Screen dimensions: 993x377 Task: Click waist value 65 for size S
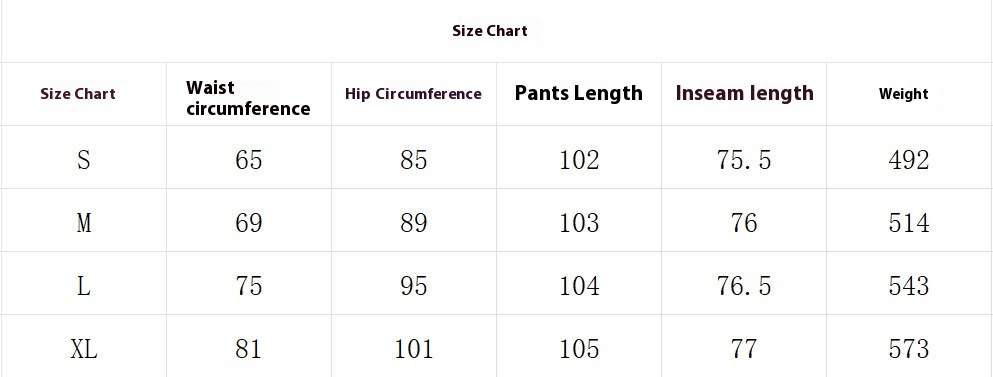(x=248, y=160)
